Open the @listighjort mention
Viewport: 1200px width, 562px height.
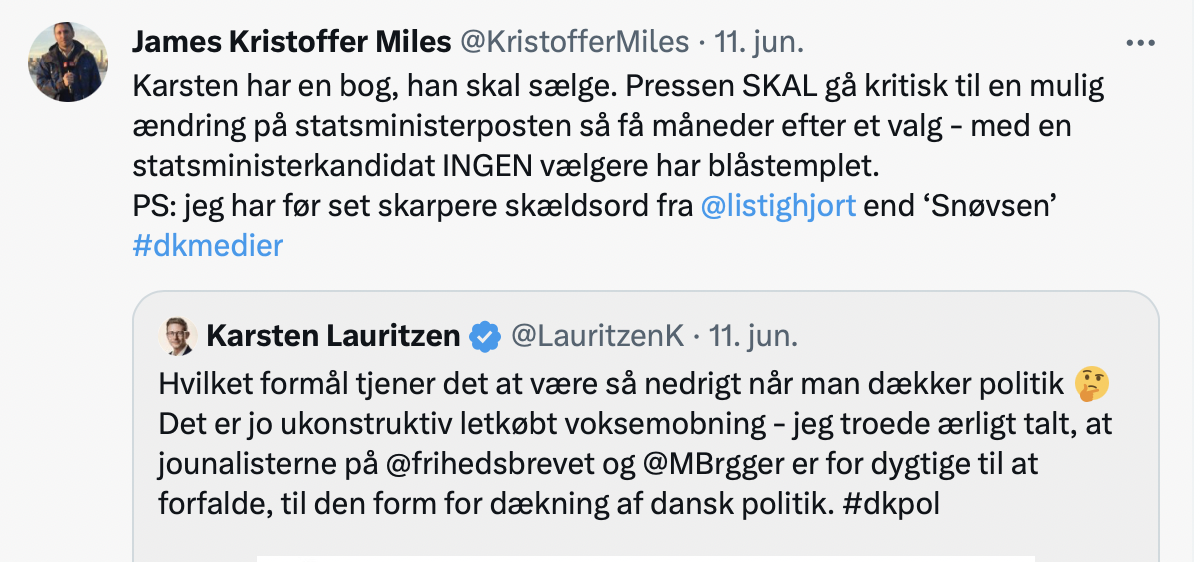[778, 206]
